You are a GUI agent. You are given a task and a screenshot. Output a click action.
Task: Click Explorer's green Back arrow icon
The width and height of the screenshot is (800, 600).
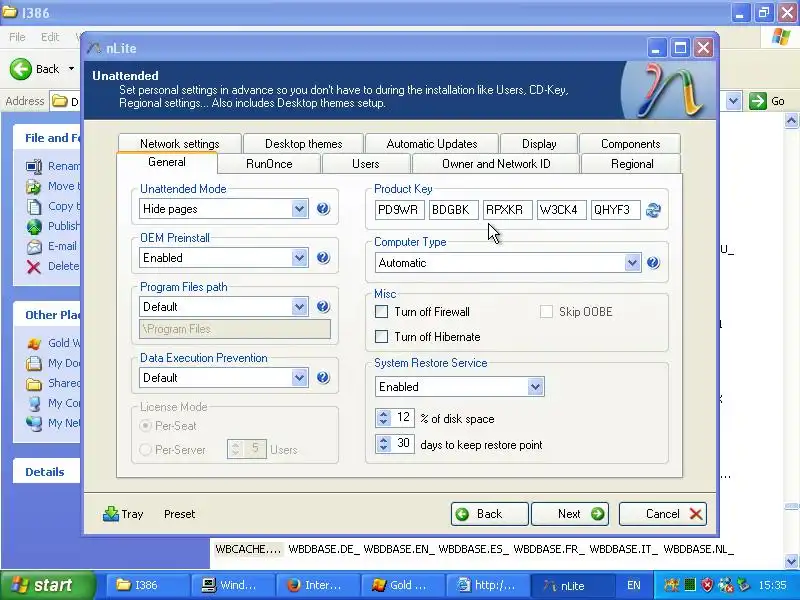20,69
